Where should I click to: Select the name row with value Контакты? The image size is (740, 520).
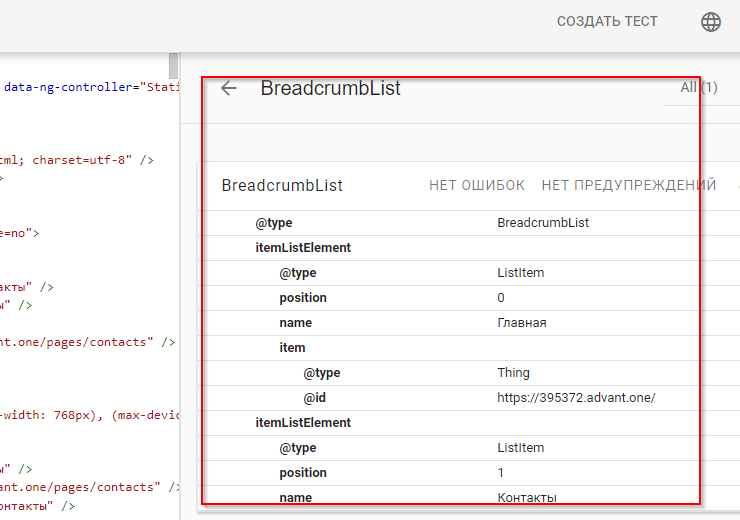coord(296,497)
